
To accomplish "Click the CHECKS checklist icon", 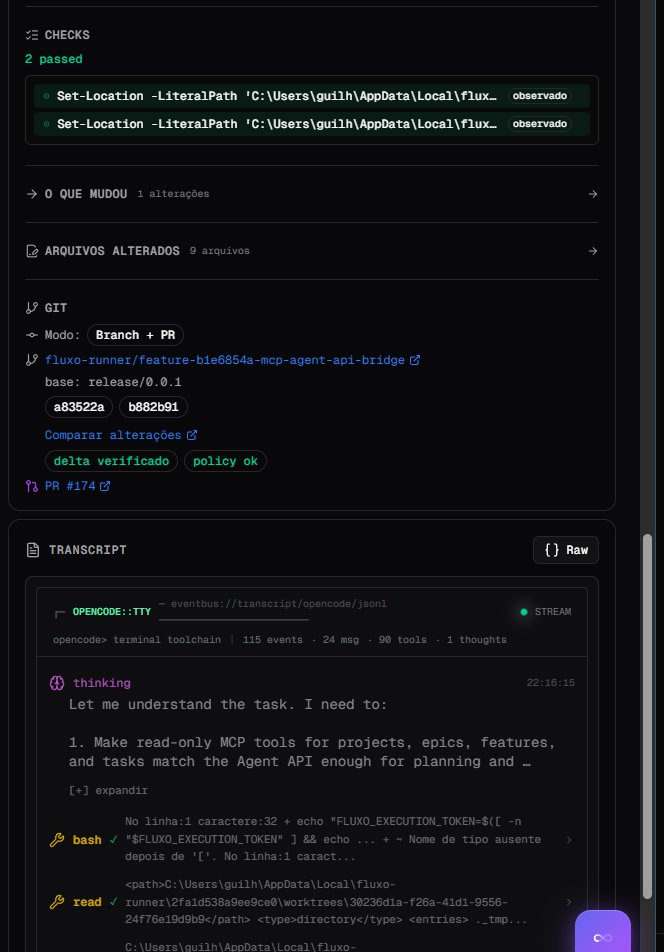I will tap(32, 35).
